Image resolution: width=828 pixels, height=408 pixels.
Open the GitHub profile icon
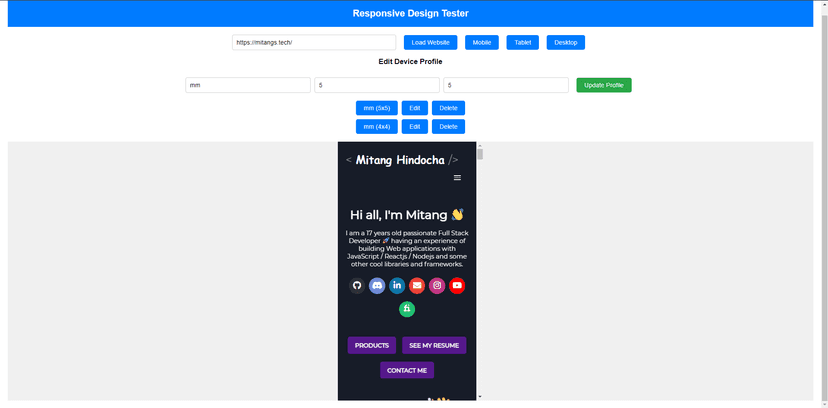coord(356,285)
